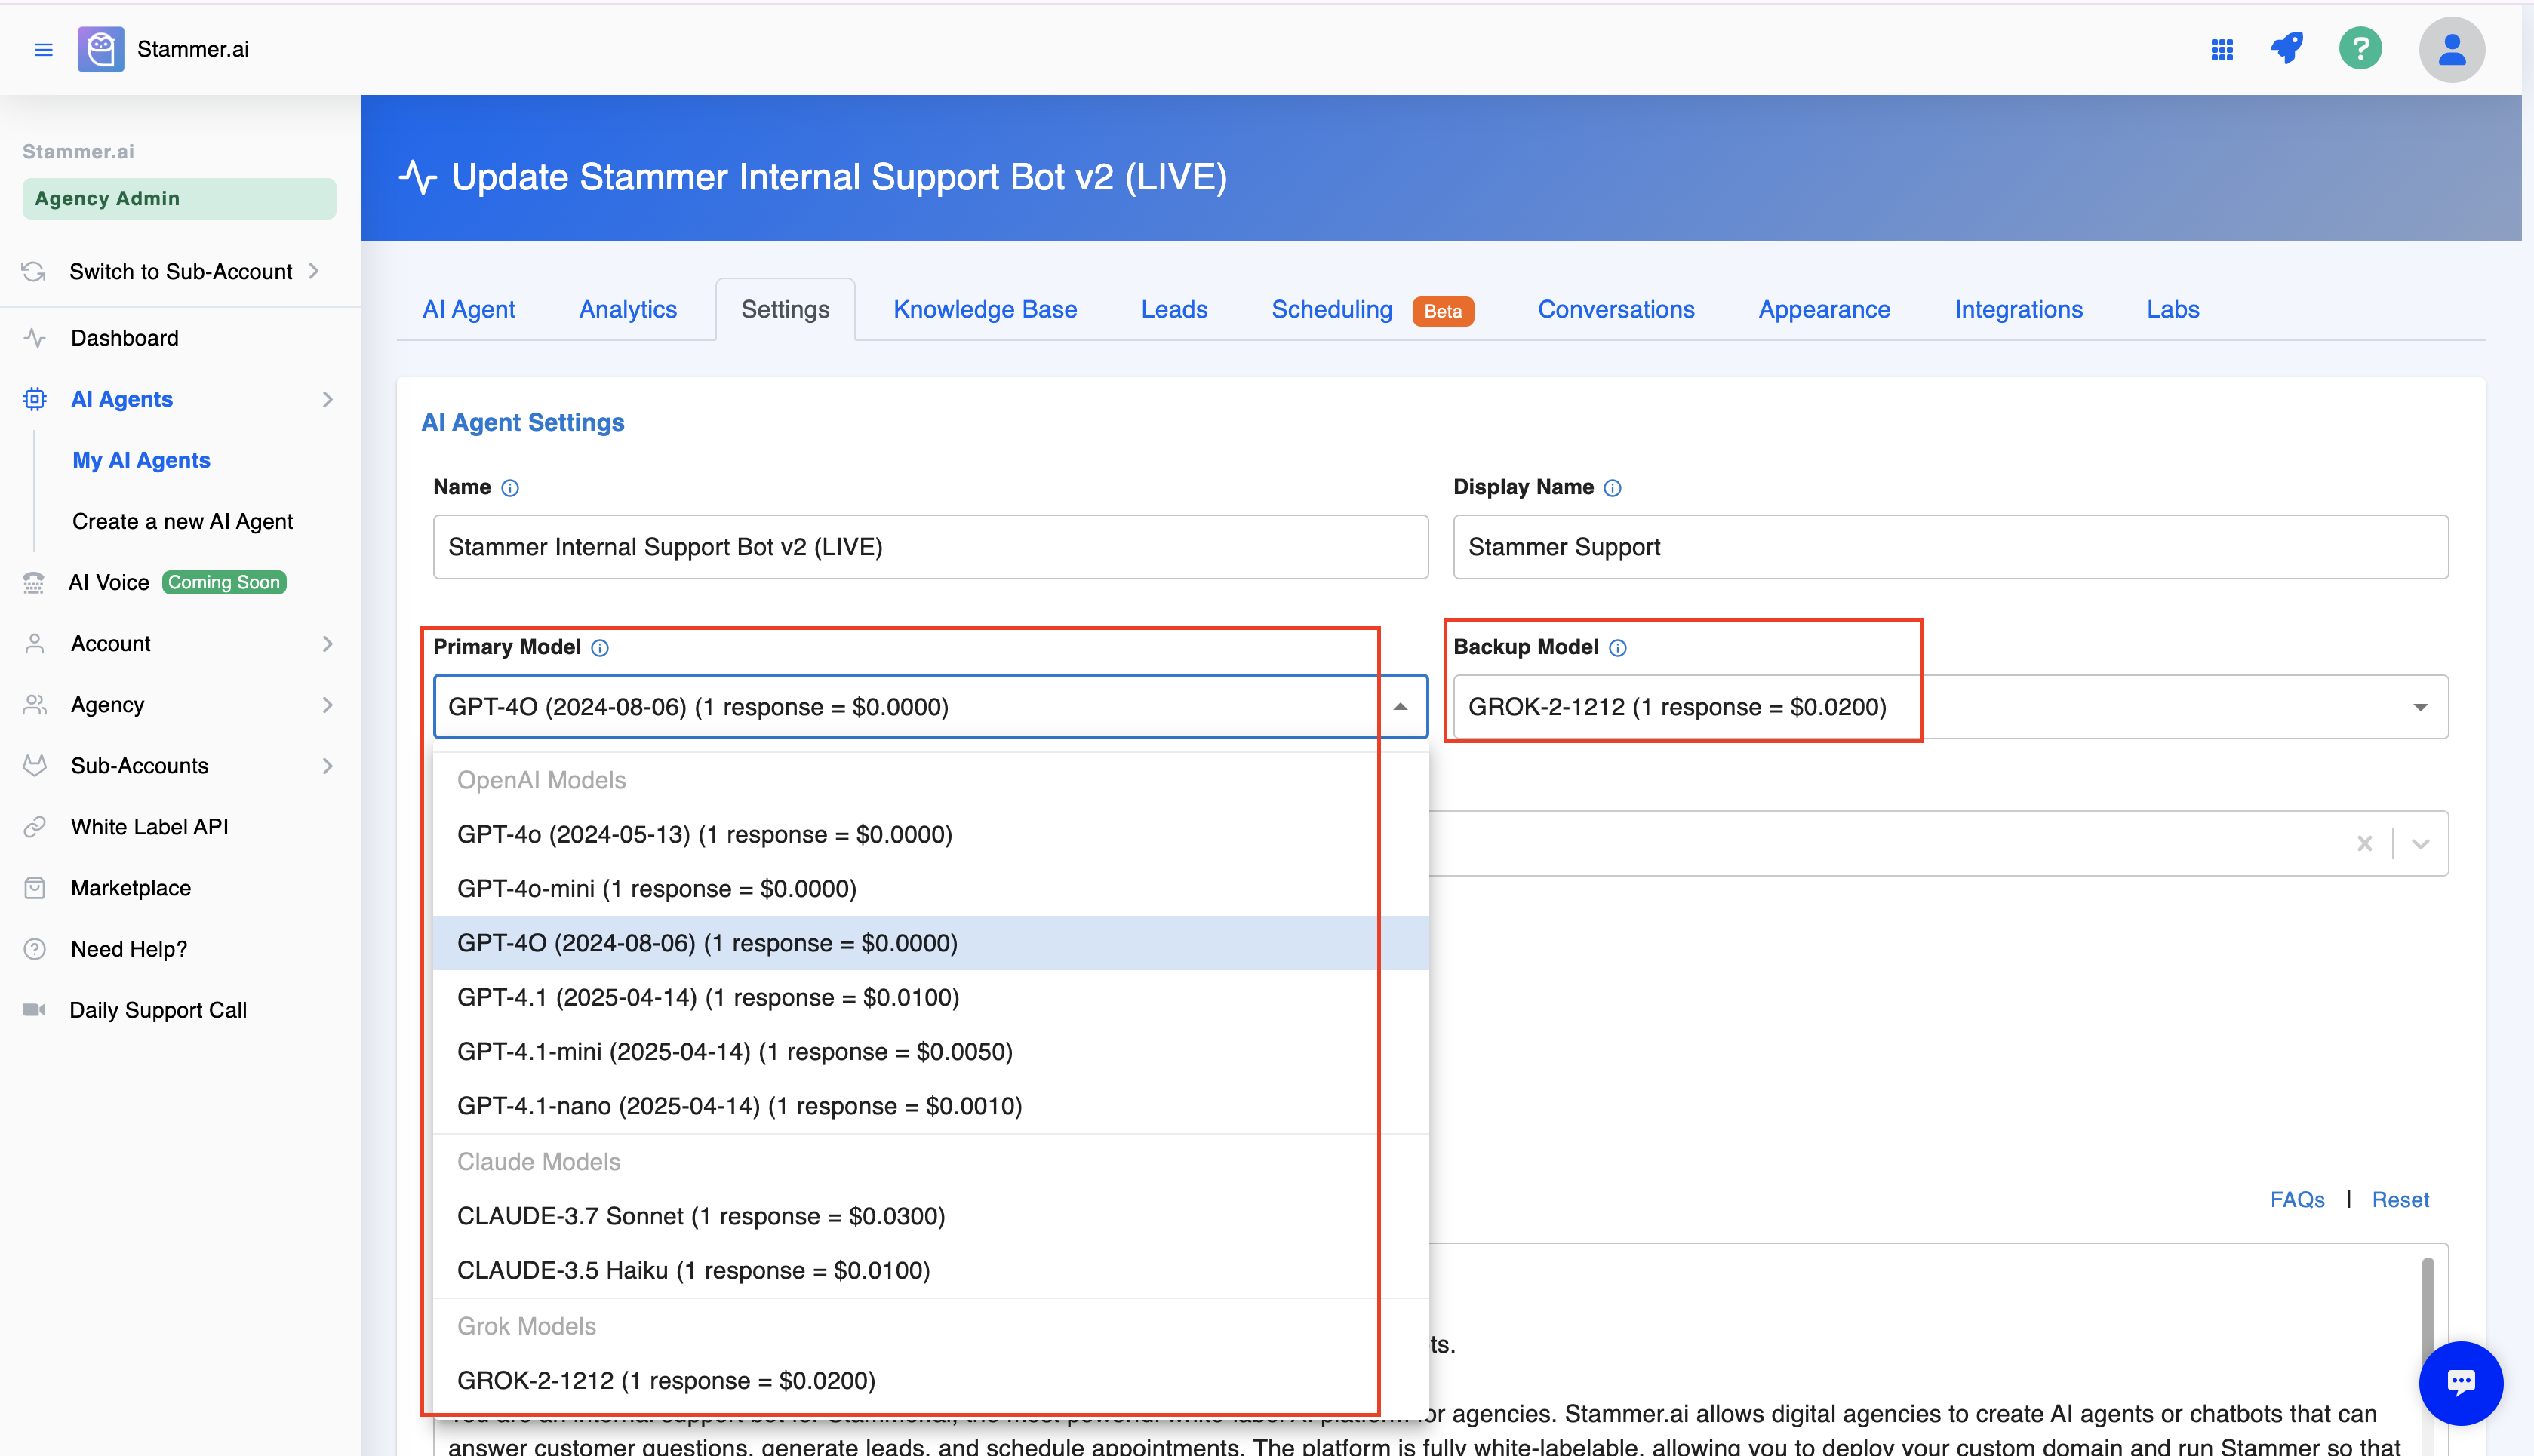Select GPT-4.1 (2025-04-14) option
The width and height of the screenshot is (2534, 1456).
[x=930, y=998]
